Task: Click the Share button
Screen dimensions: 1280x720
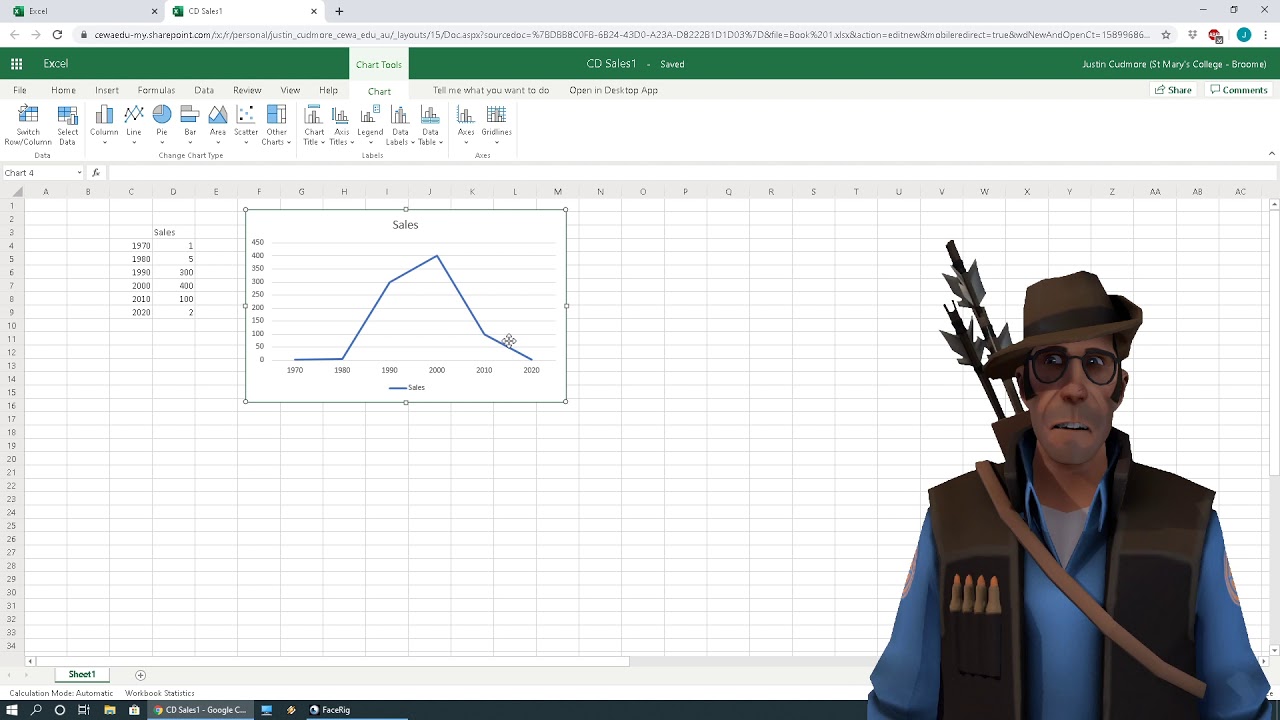Action: pos(1174,90)
